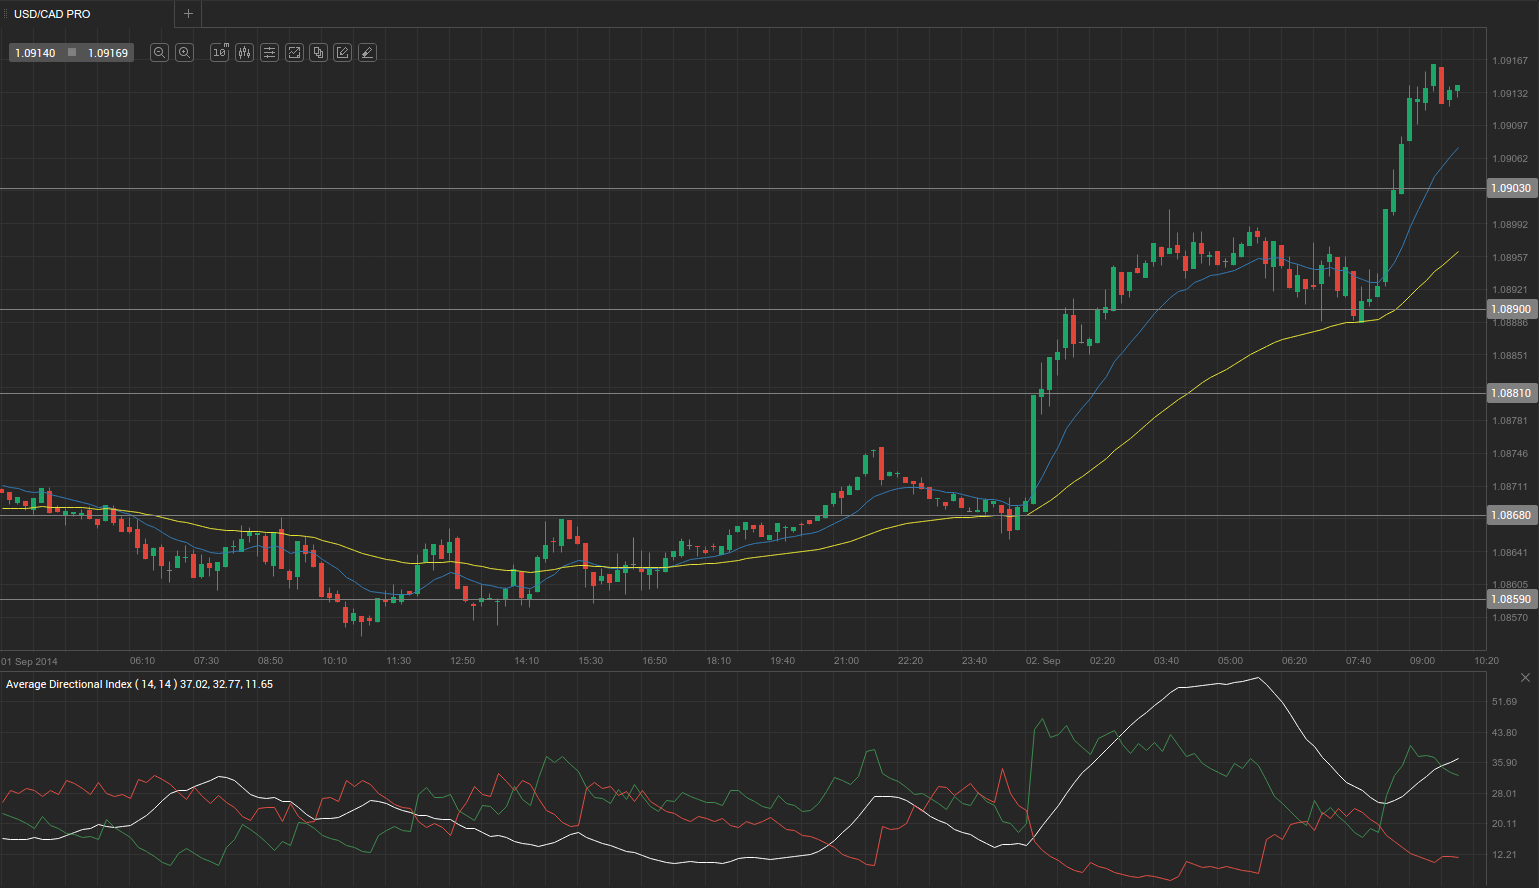Click the duplicate chart icon
1539x888 pixels.
tap(318, 52)
